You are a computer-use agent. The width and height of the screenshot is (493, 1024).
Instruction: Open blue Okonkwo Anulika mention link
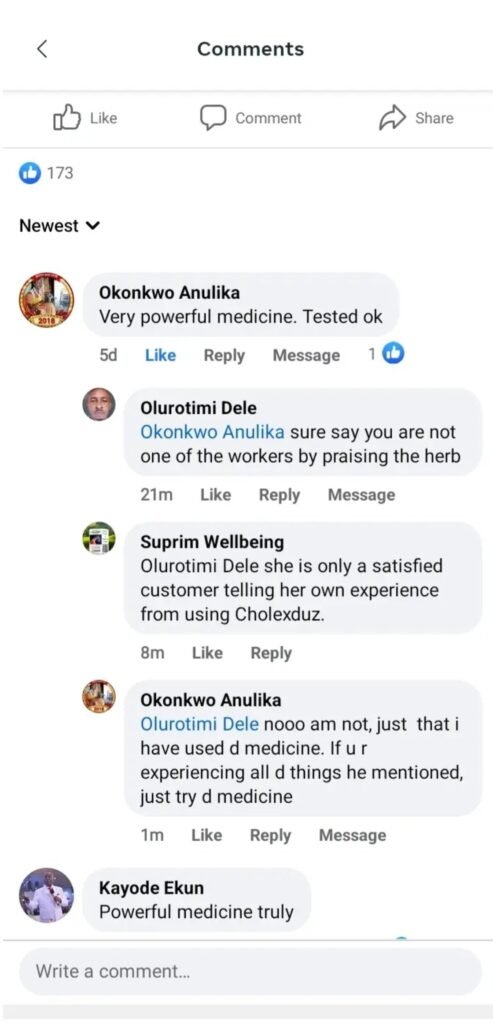tap(212, 432)
